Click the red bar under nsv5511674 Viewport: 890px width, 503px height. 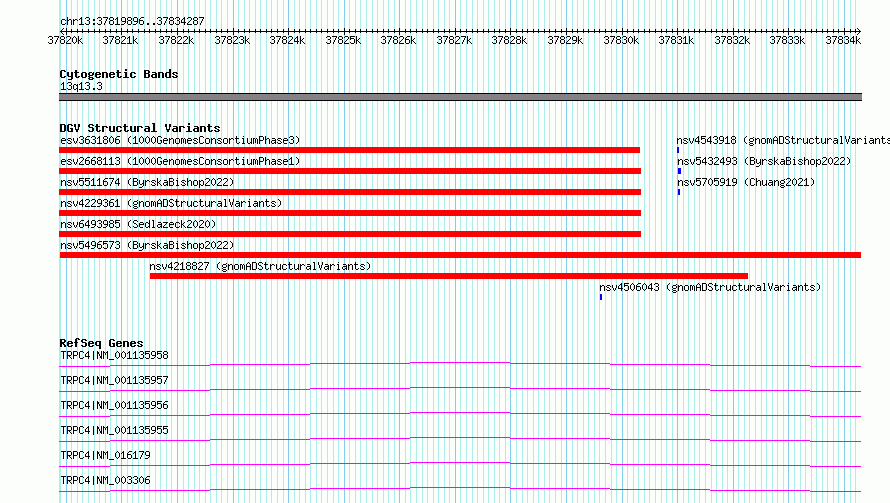(350, 192)
